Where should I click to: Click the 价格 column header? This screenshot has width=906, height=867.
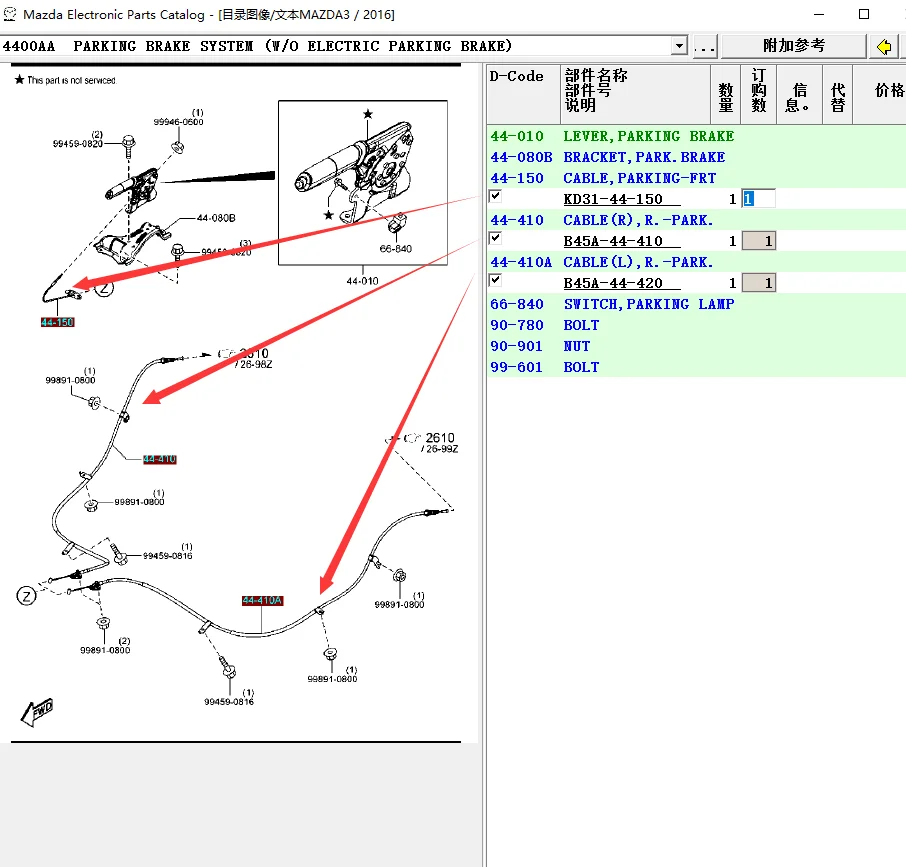tap(880, 94)
